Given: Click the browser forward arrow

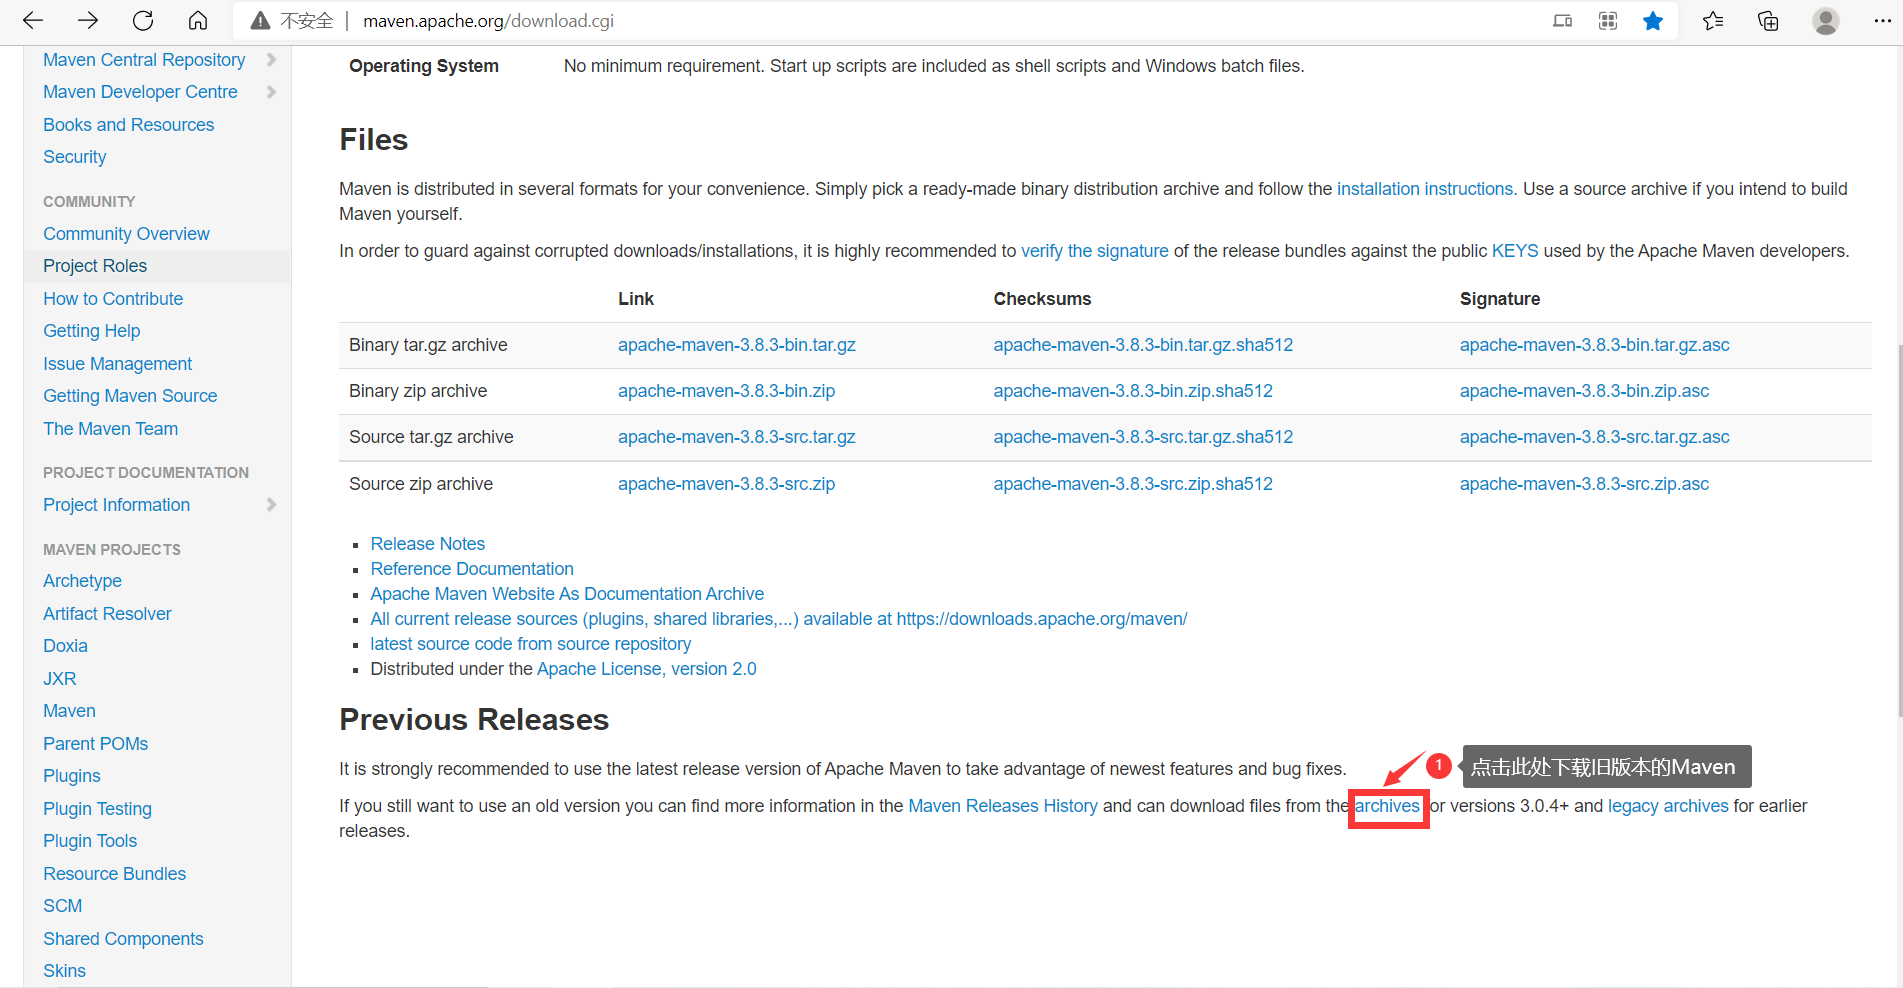Looking at the screenshot, I should pyautogui.click(x=88, y=20).
